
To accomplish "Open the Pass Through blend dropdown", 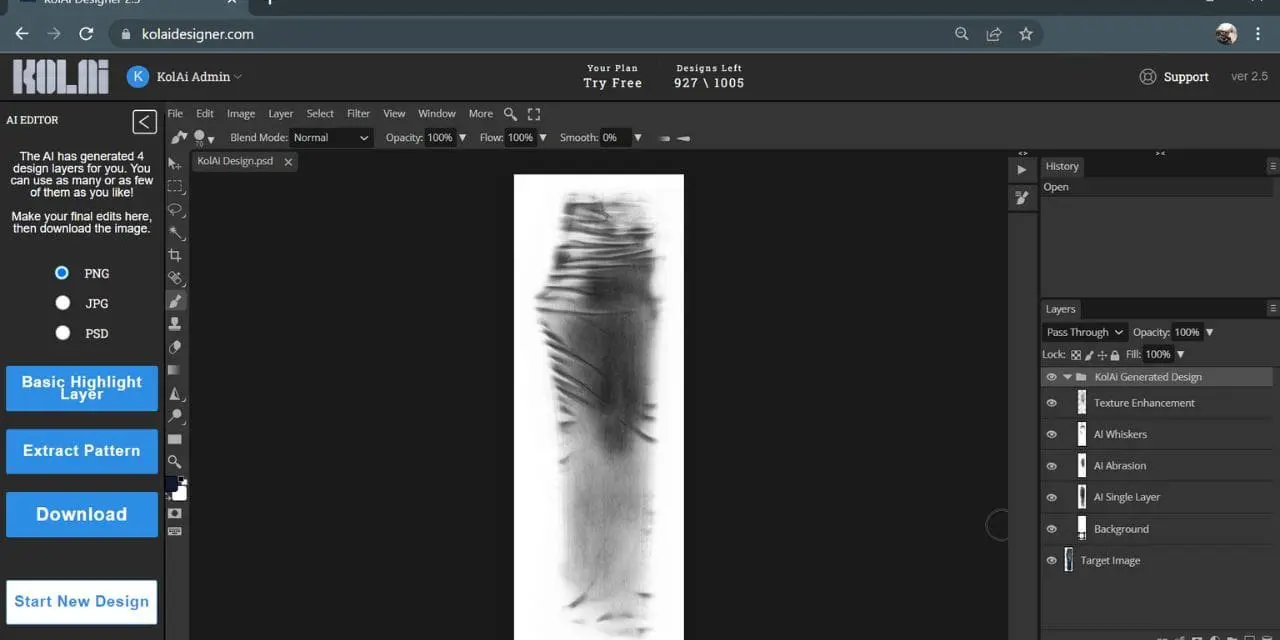I will [1084, 332].
